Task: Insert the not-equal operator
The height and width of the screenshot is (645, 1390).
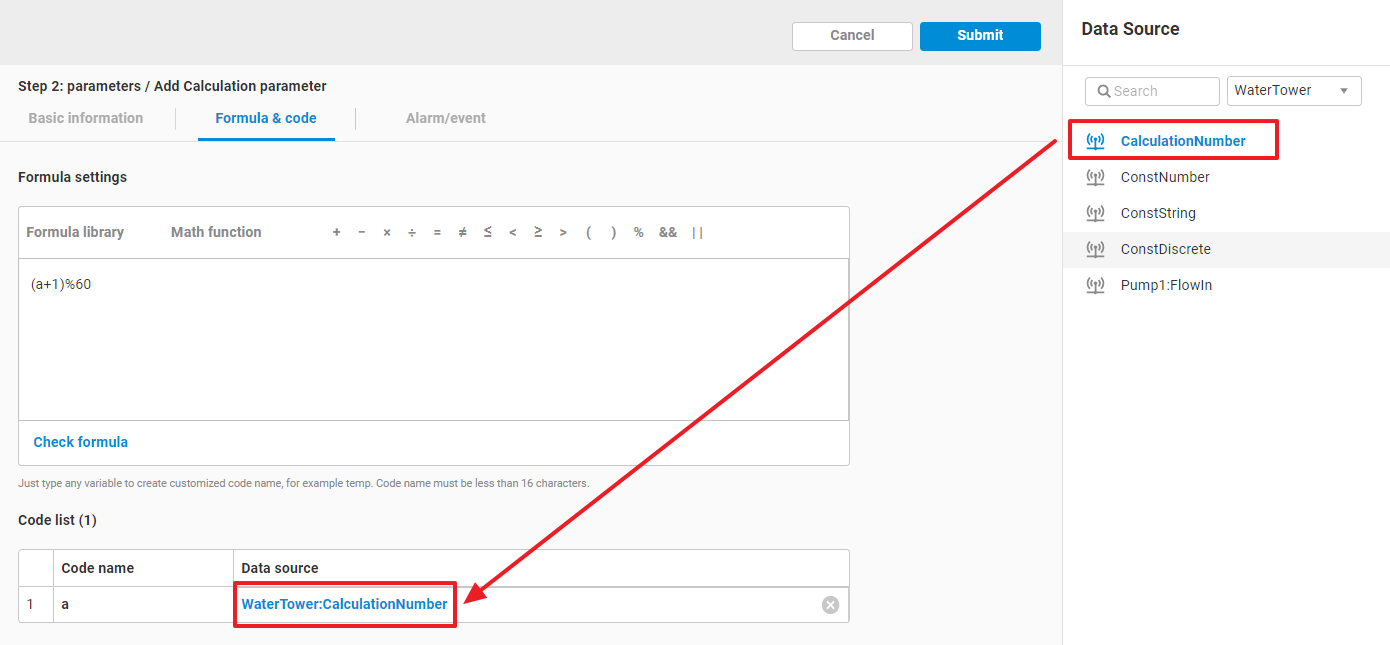Action: tap(462, 232)
